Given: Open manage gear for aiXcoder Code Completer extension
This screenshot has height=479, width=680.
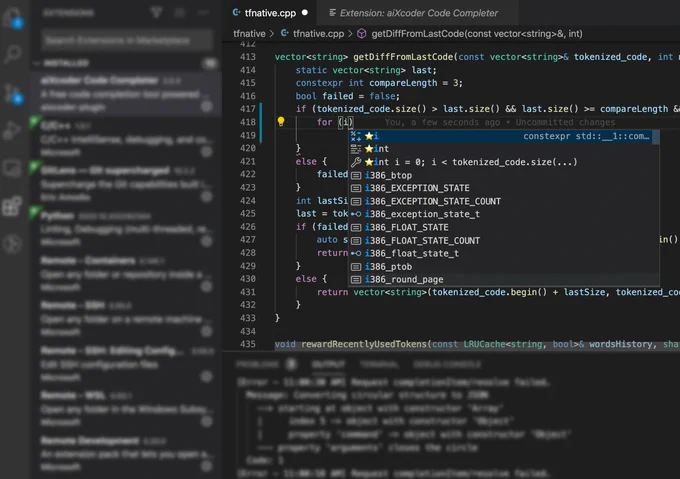Looking at the screenshot, I should click(x=207, y=106).
